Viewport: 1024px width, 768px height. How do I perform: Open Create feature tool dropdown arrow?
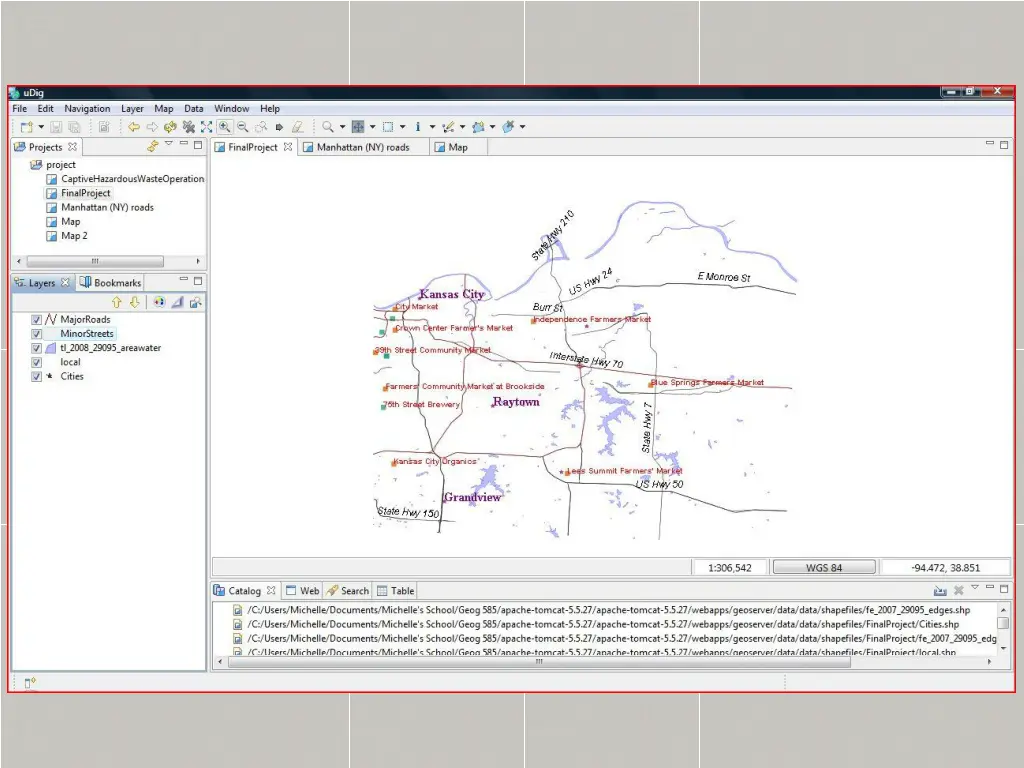(x=492, y=127)
